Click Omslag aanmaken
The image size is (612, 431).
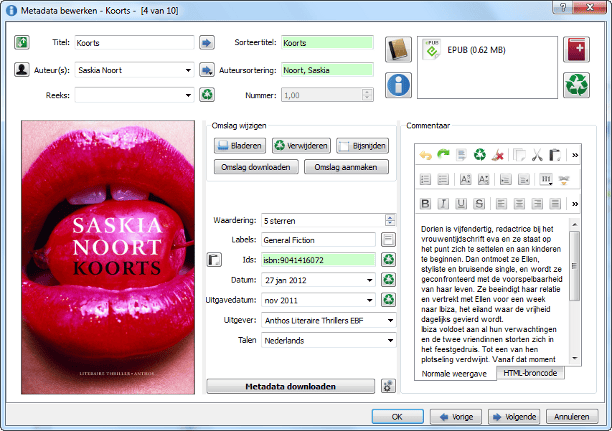coord(346,167)
